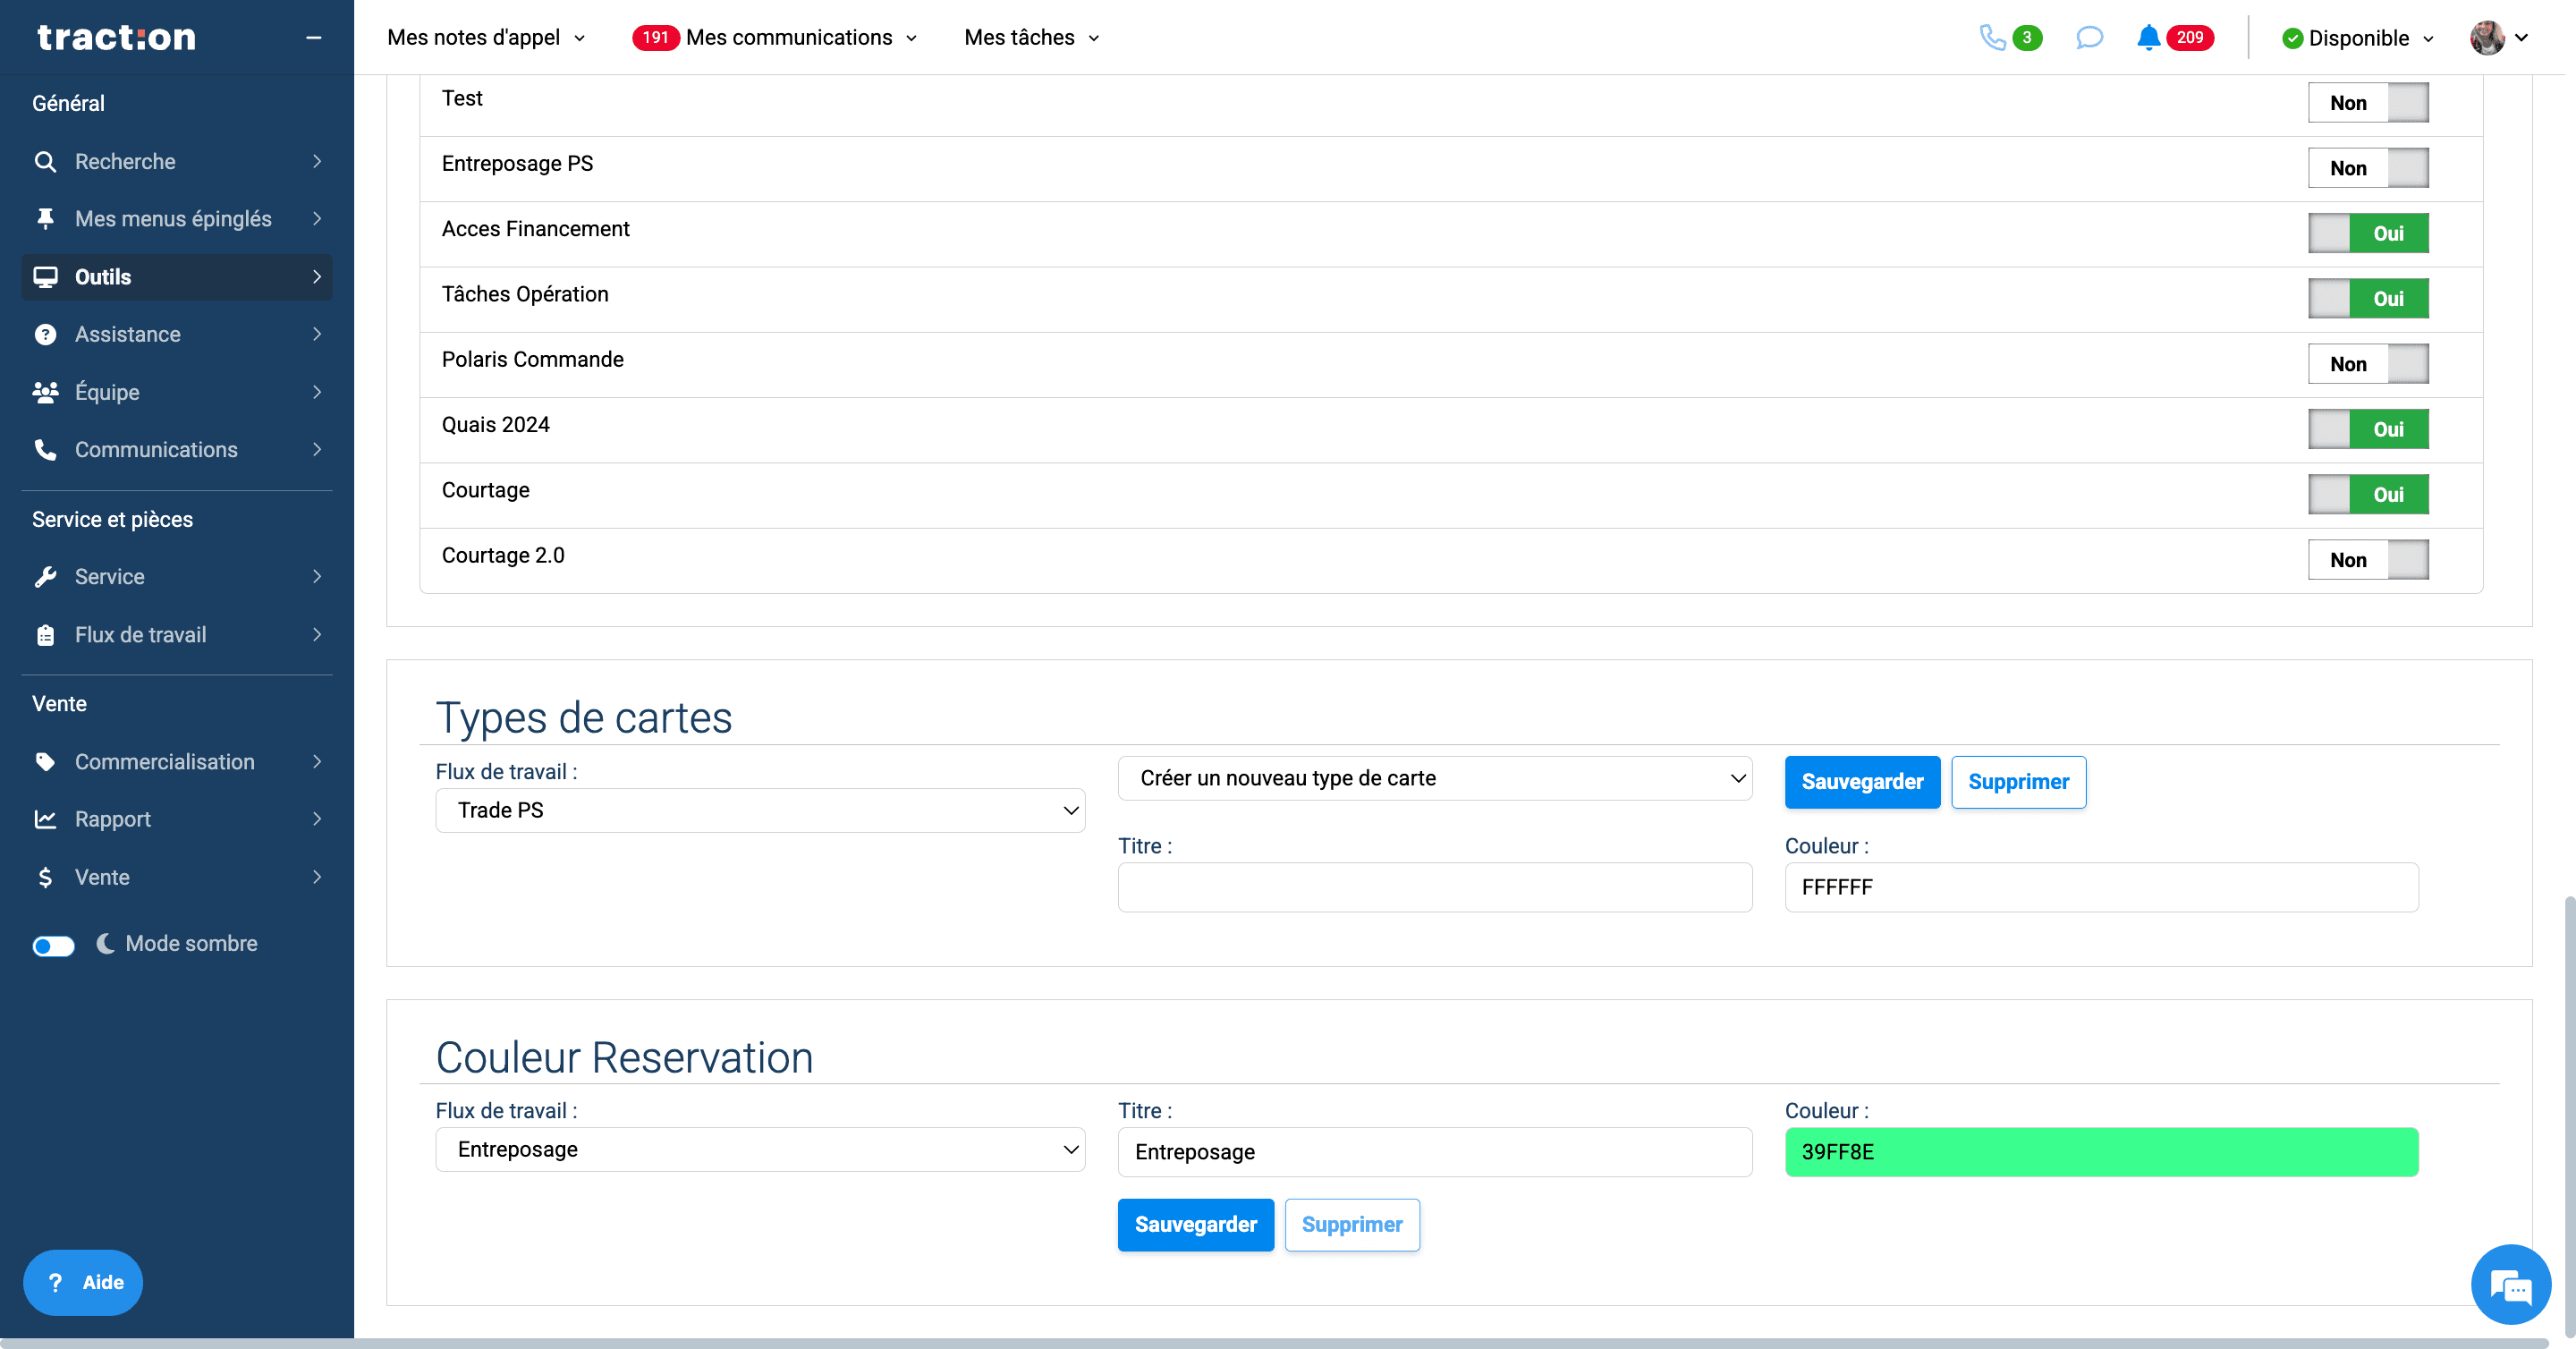Viewport: 2576px width, 1349px height.
Task: Open the chat bubble icon in top bar
Action: click(x=2089, y=38)
